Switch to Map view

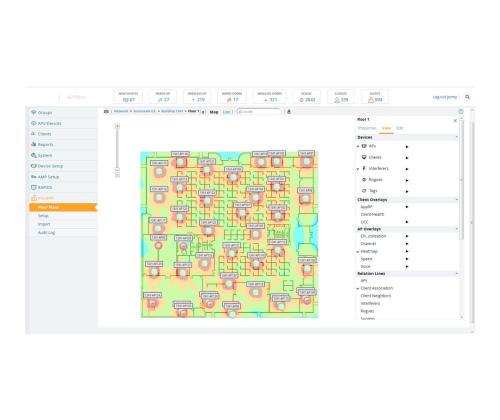tap(214, 112)
